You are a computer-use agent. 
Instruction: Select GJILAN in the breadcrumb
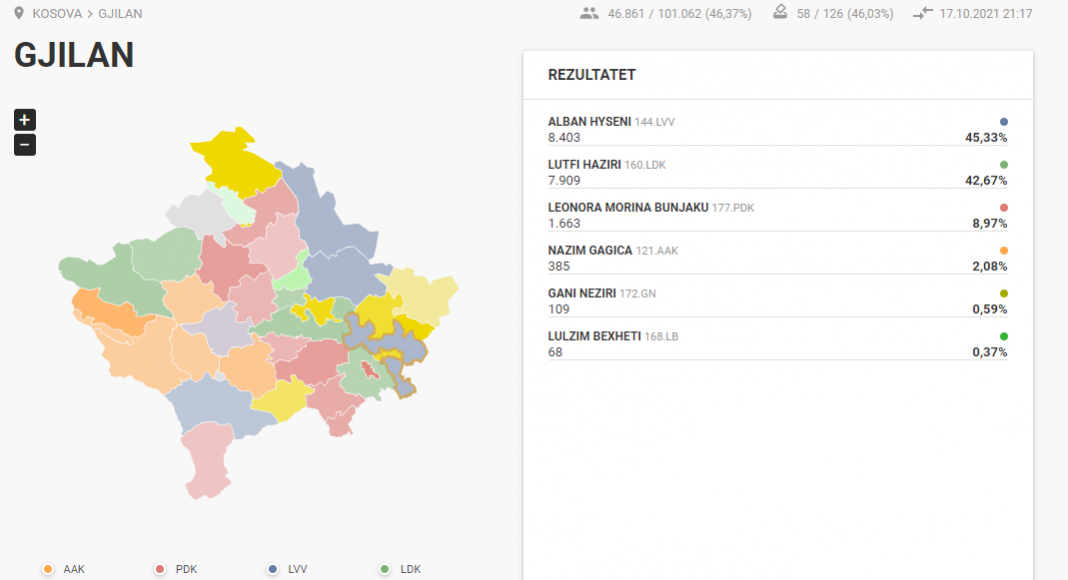[120, 14]
